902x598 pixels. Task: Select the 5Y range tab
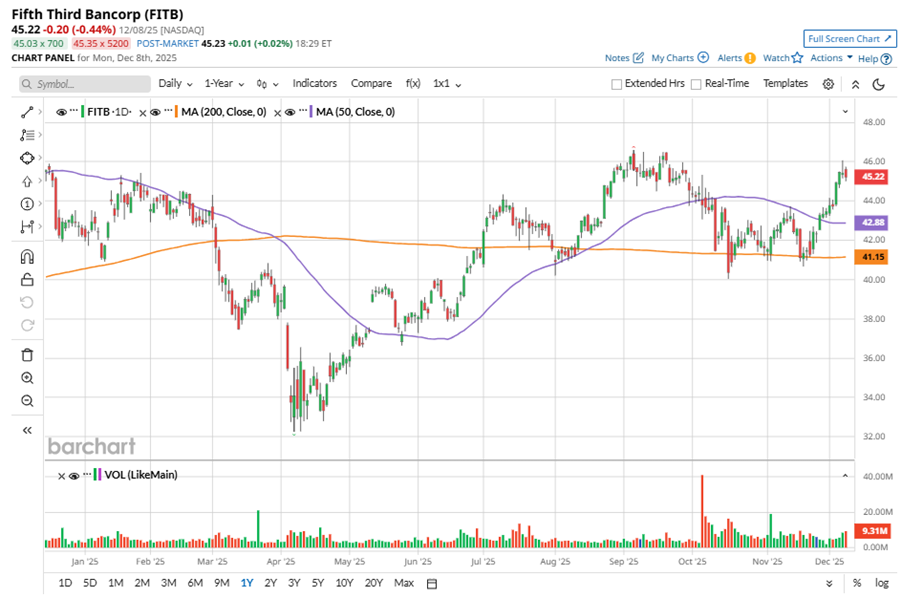(x=318, y=583)
